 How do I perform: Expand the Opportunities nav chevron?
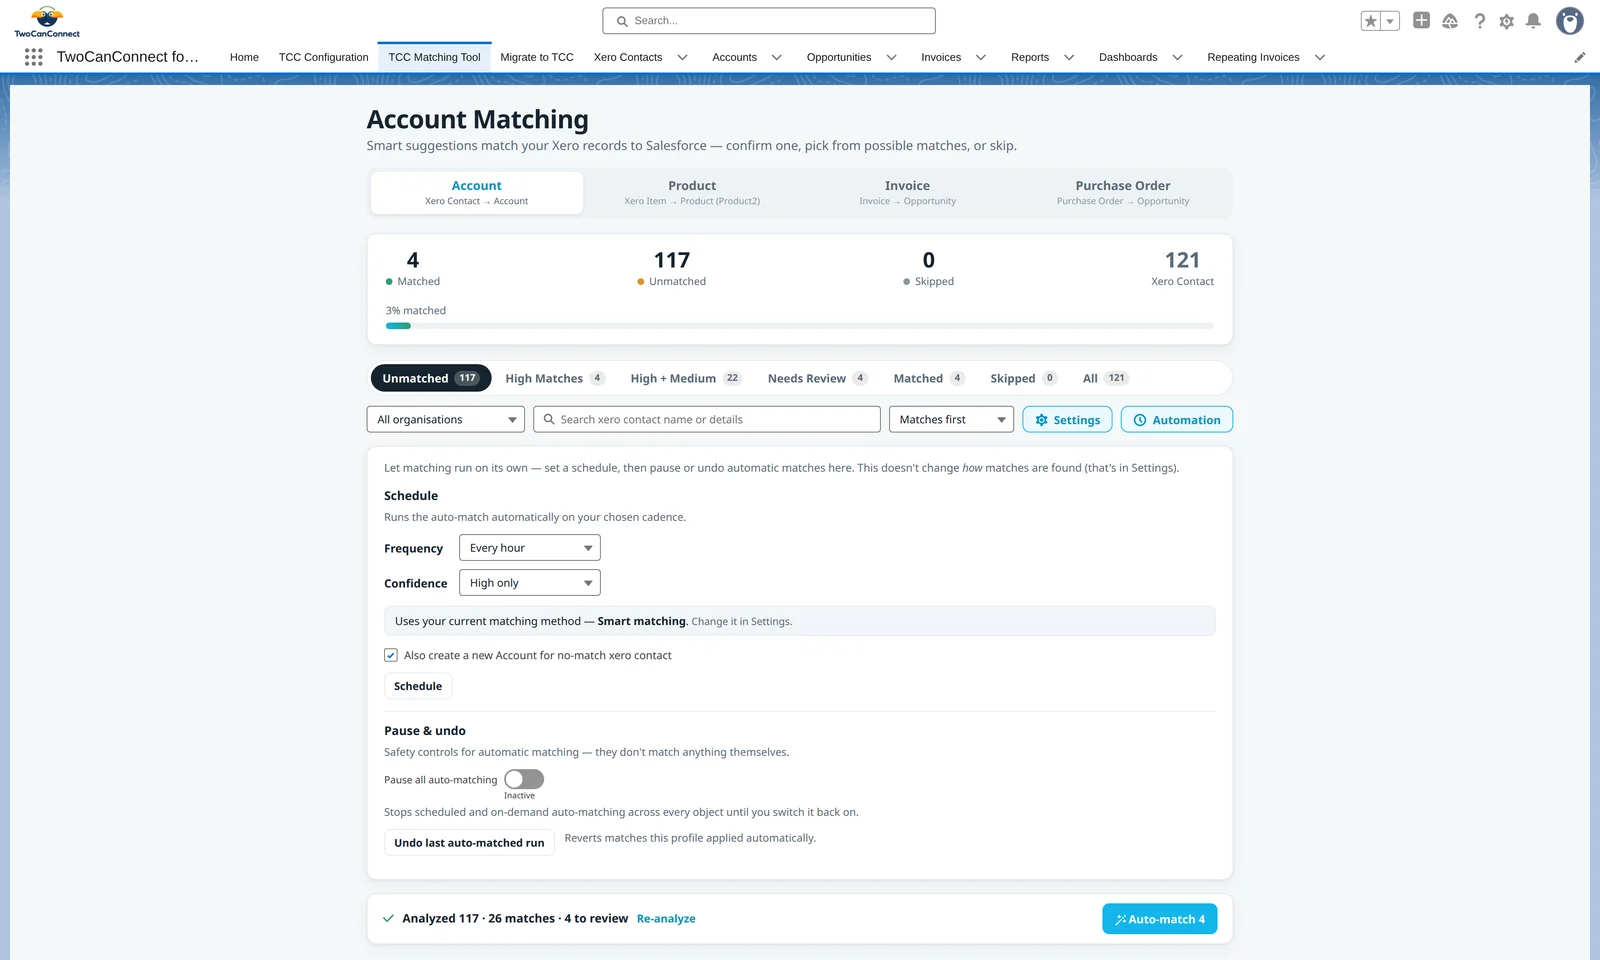coord(892,57)
